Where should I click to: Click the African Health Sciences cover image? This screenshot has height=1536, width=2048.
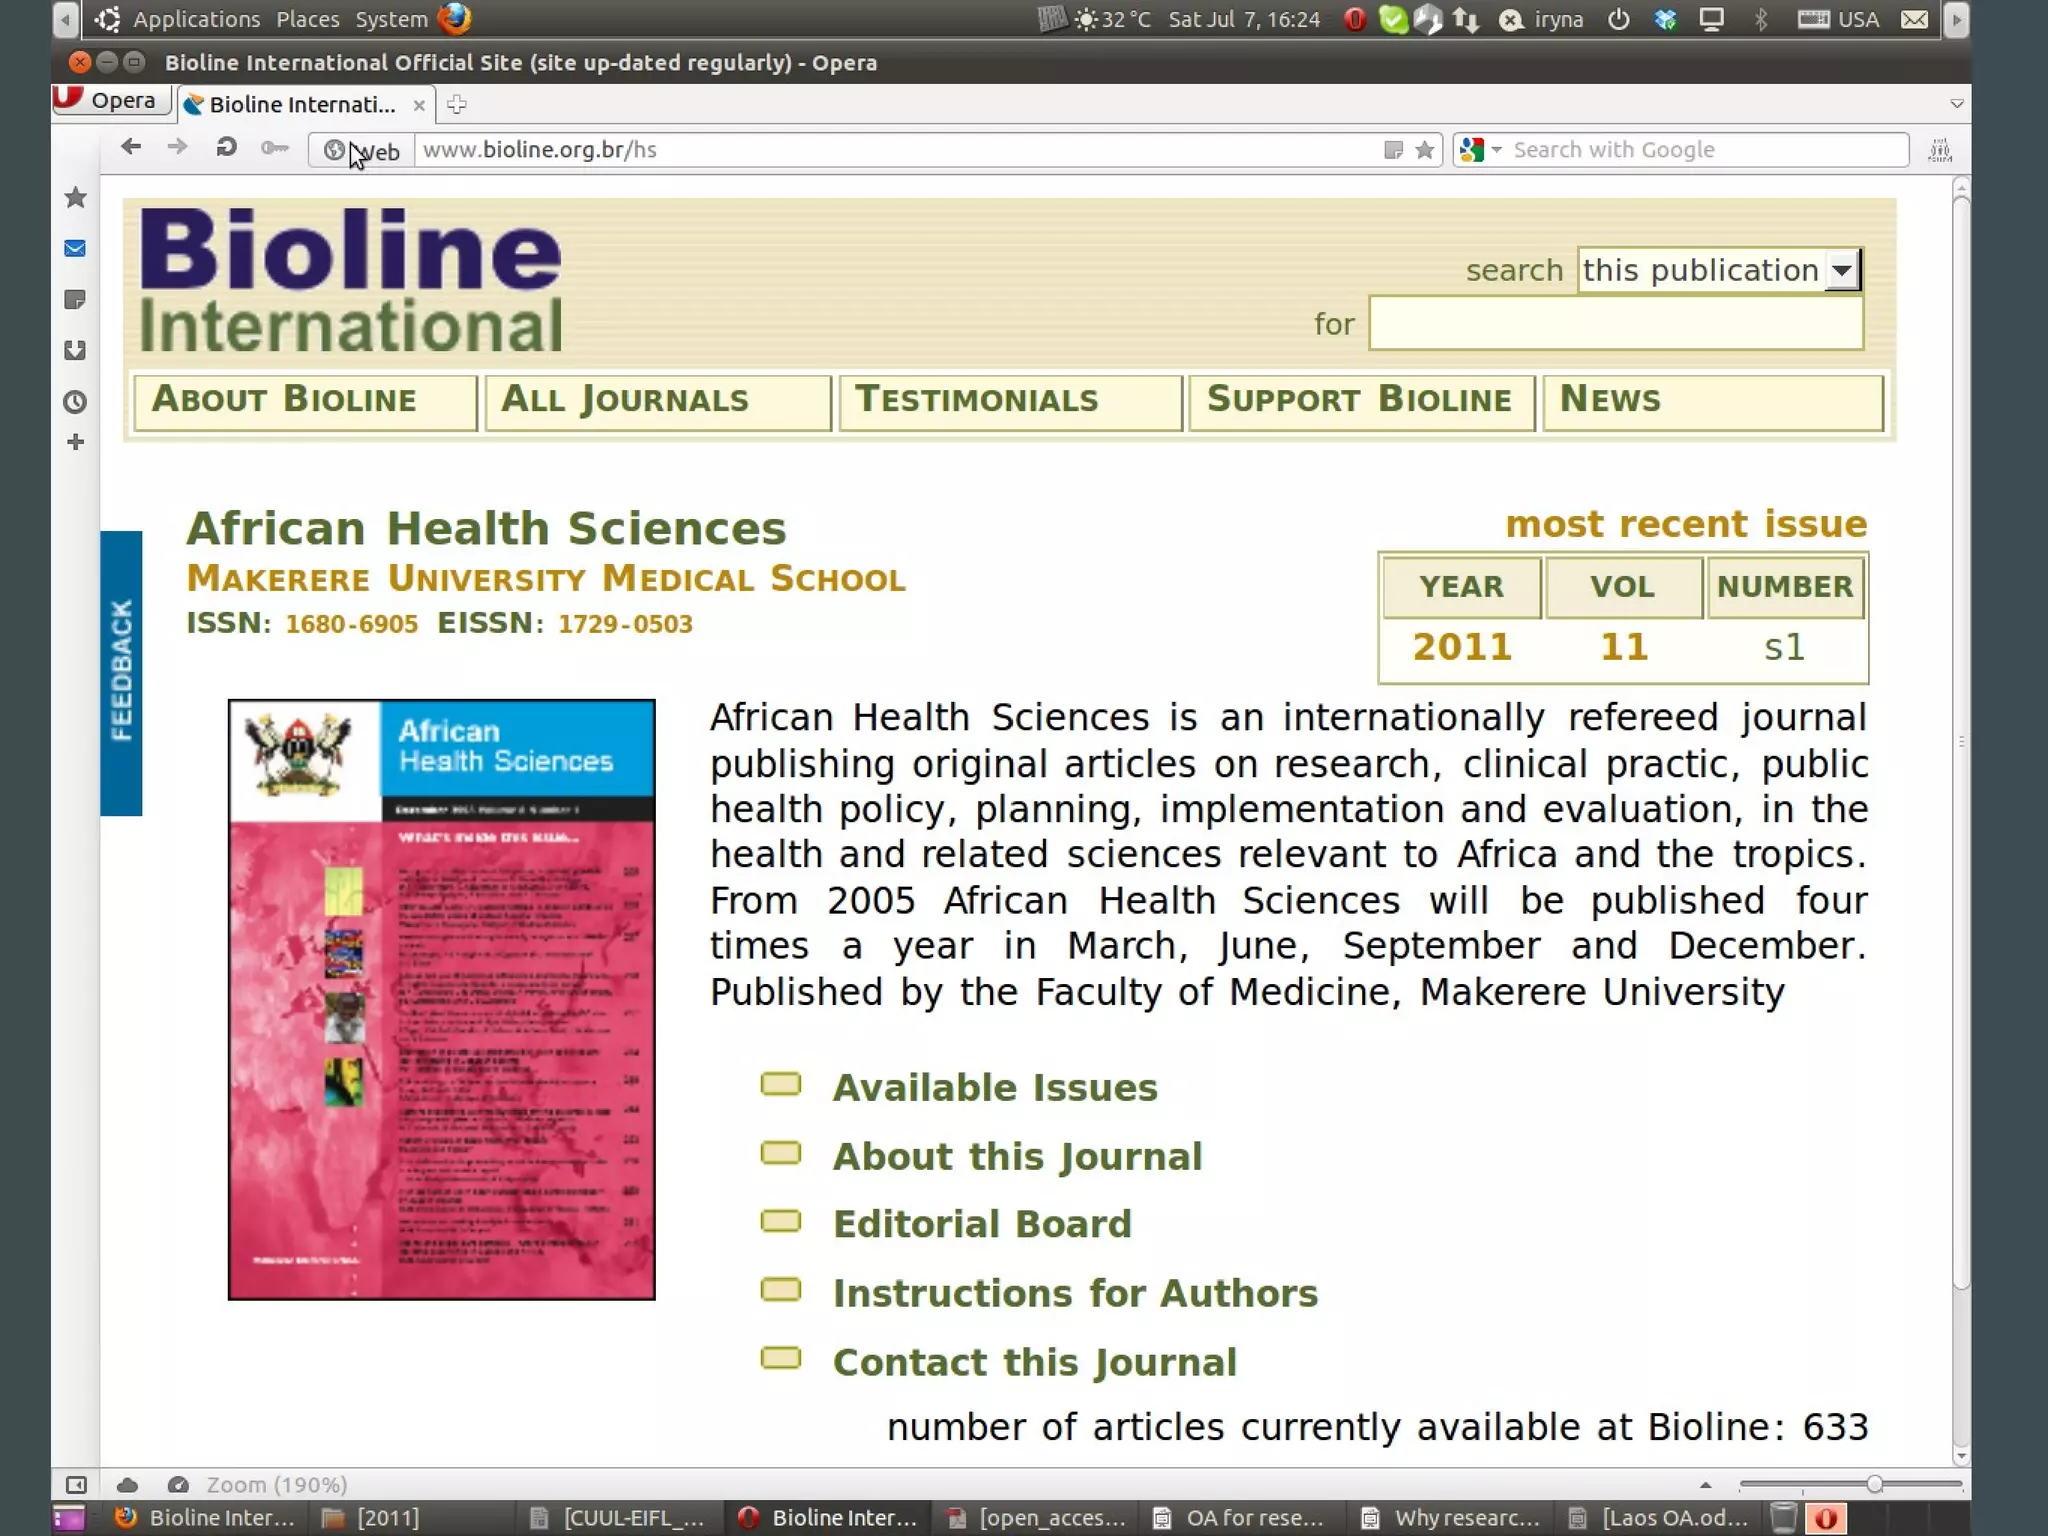[441, 999]
